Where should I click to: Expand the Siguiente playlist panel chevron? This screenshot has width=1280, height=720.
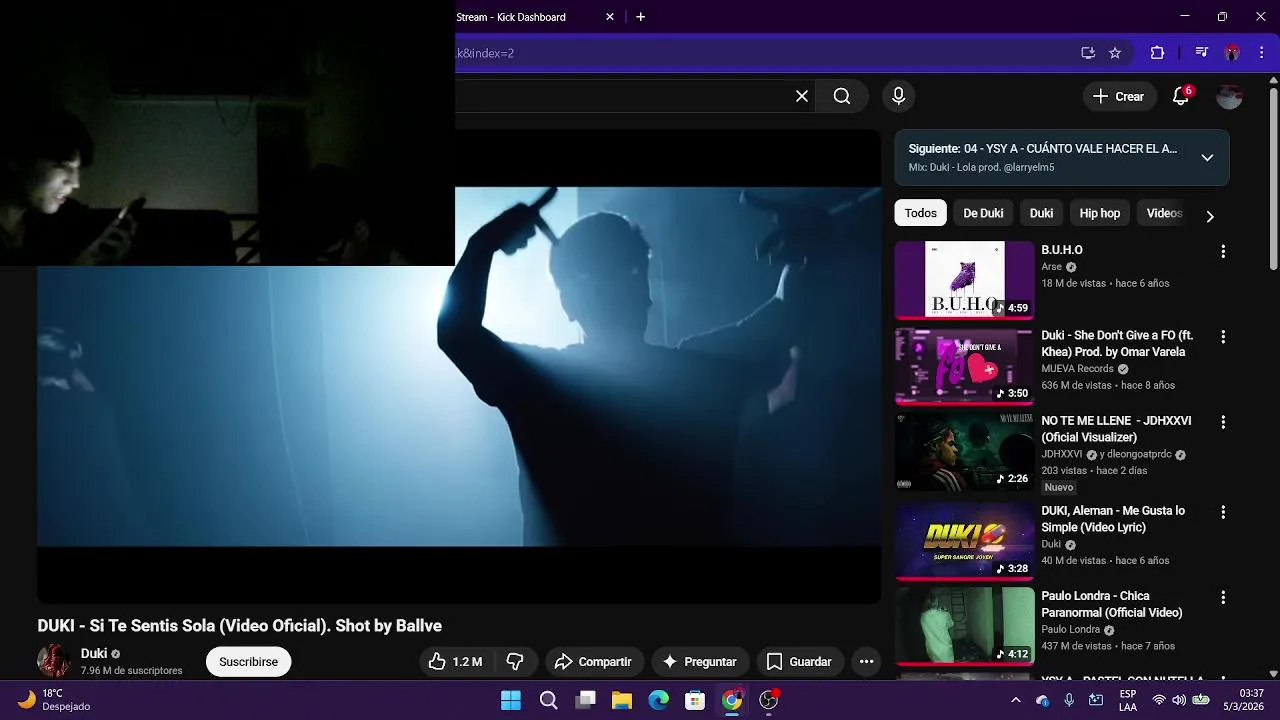pyautogui.click(x=1207, y=158)
